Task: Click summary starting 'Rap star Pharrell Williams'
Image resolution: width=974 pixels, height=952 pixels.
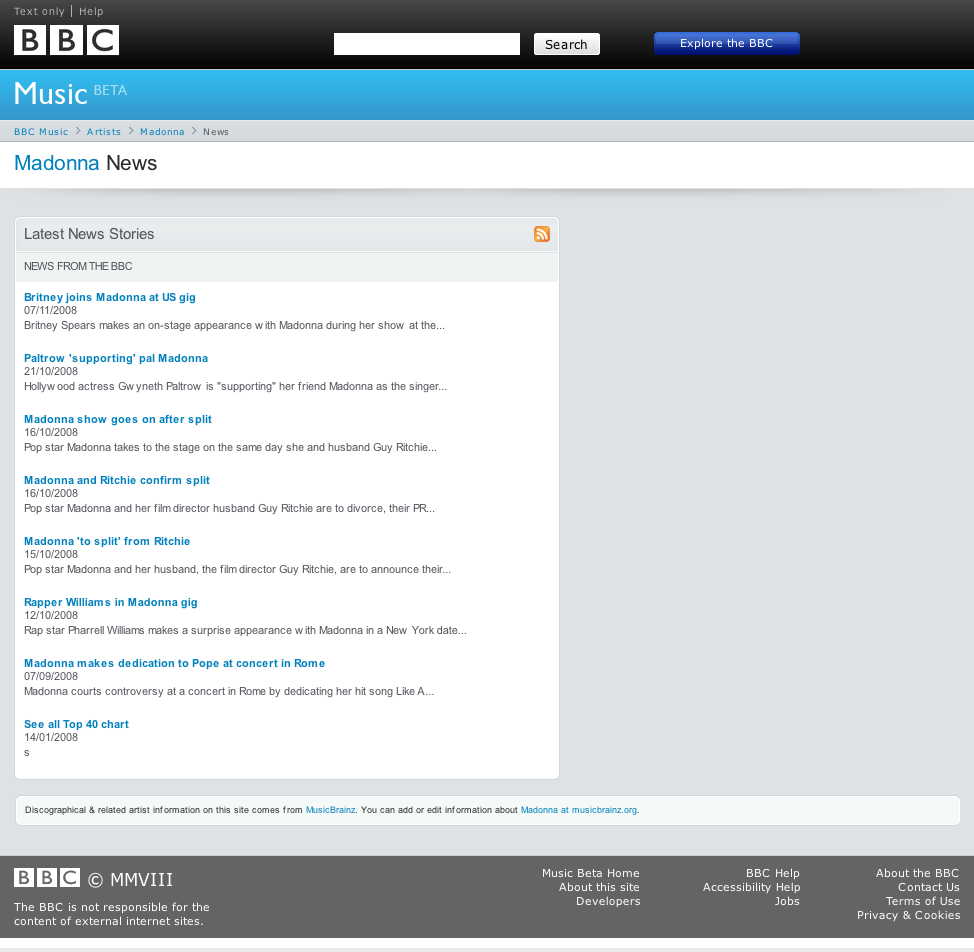Action: 245,630
